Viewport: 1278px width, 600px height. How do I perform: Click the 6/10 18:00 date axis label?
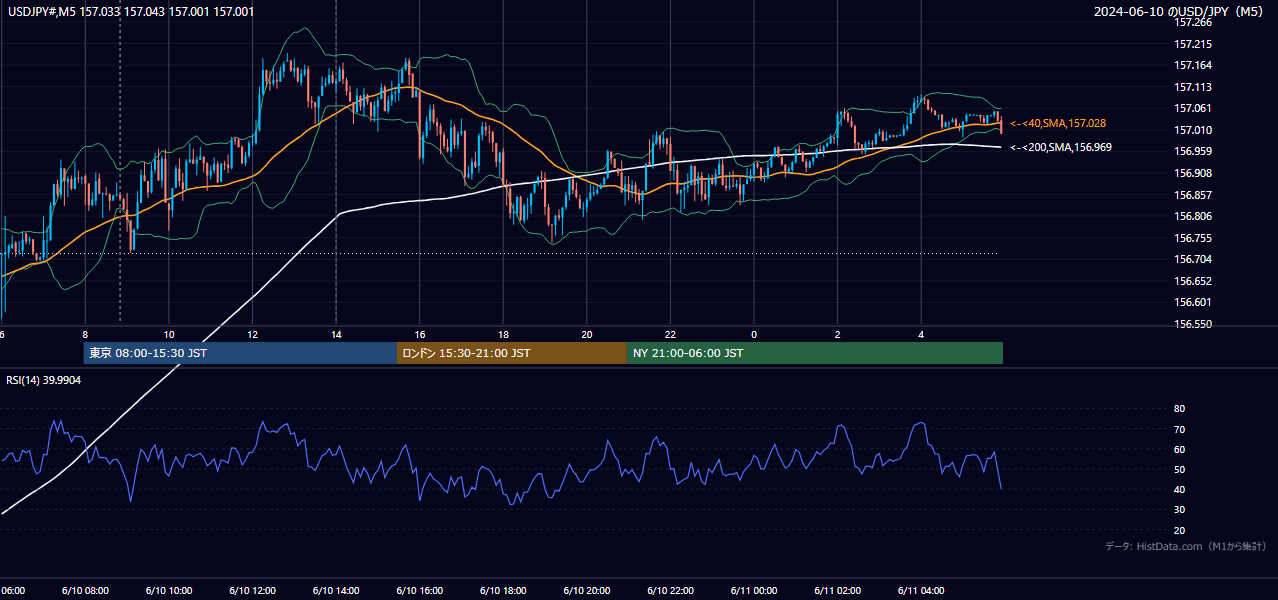point(503,591)
